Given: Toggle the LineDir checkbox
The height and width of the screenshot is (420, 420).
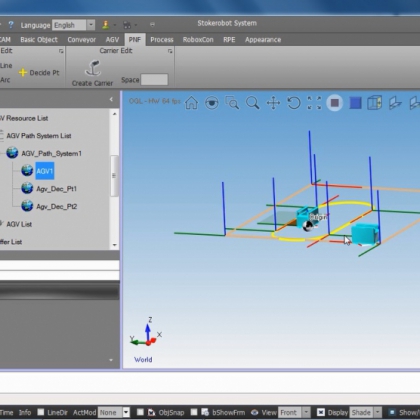Looking at the screenshot, I should tap(41, 412).
